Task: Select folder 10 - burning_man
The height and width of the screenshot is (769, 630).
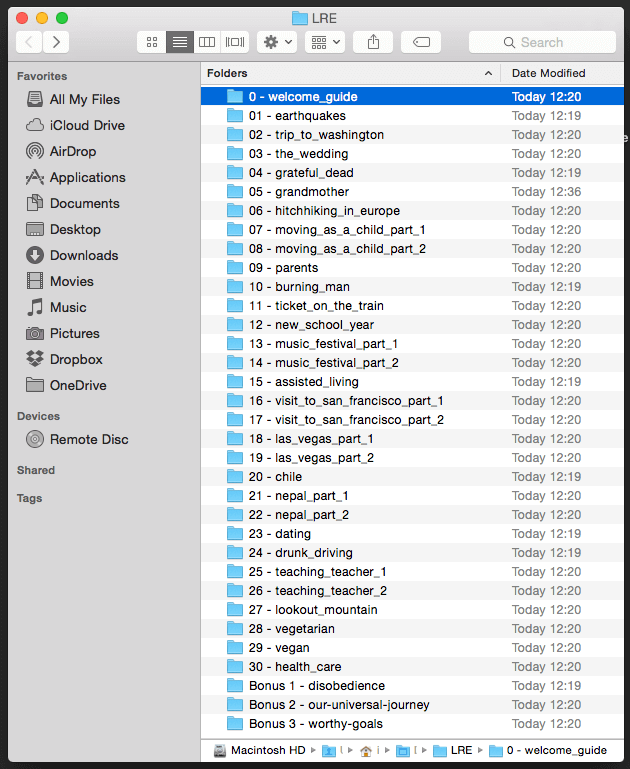Action: pyautogui.click(x=412, y=287)
